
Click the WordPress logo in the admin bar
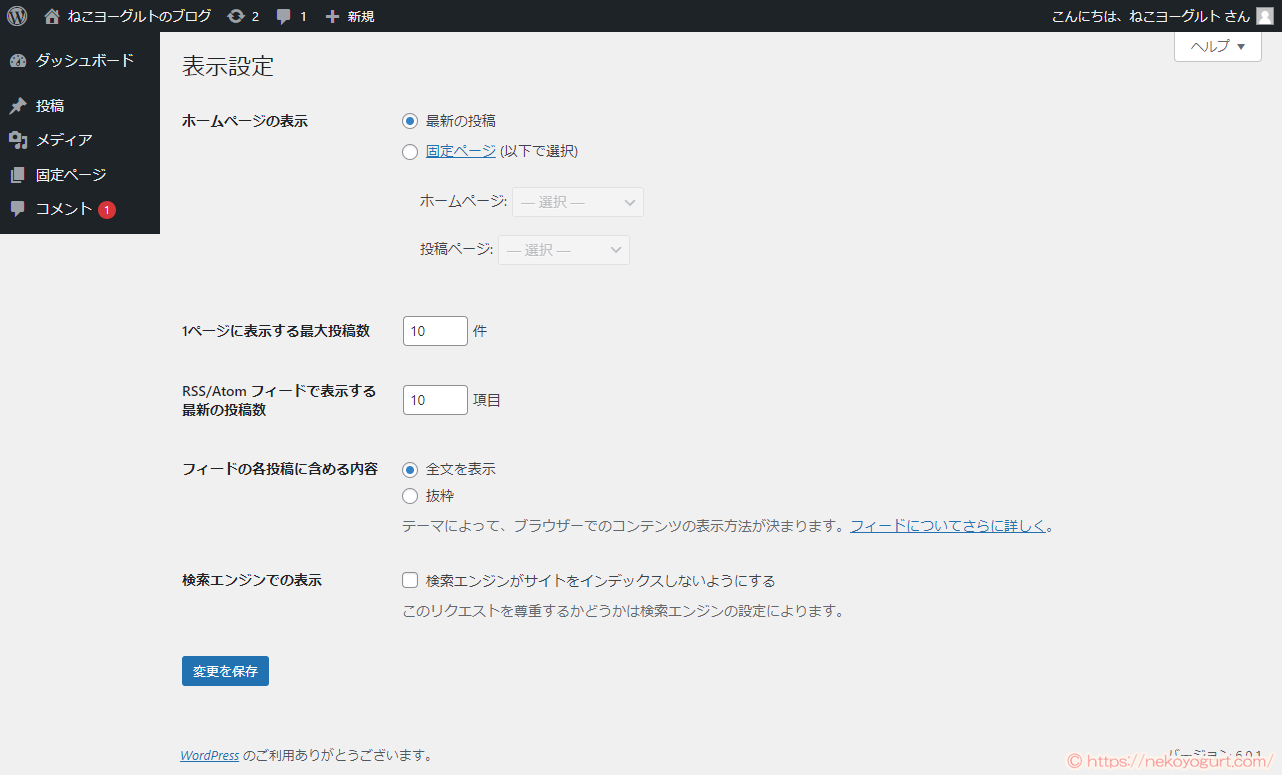click(x=16, y=15)
